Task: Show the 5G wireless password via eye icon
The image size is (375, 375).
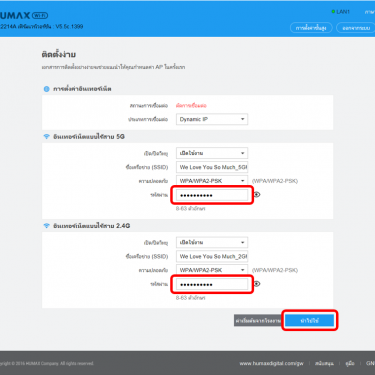Action: (x=257, y=194)
